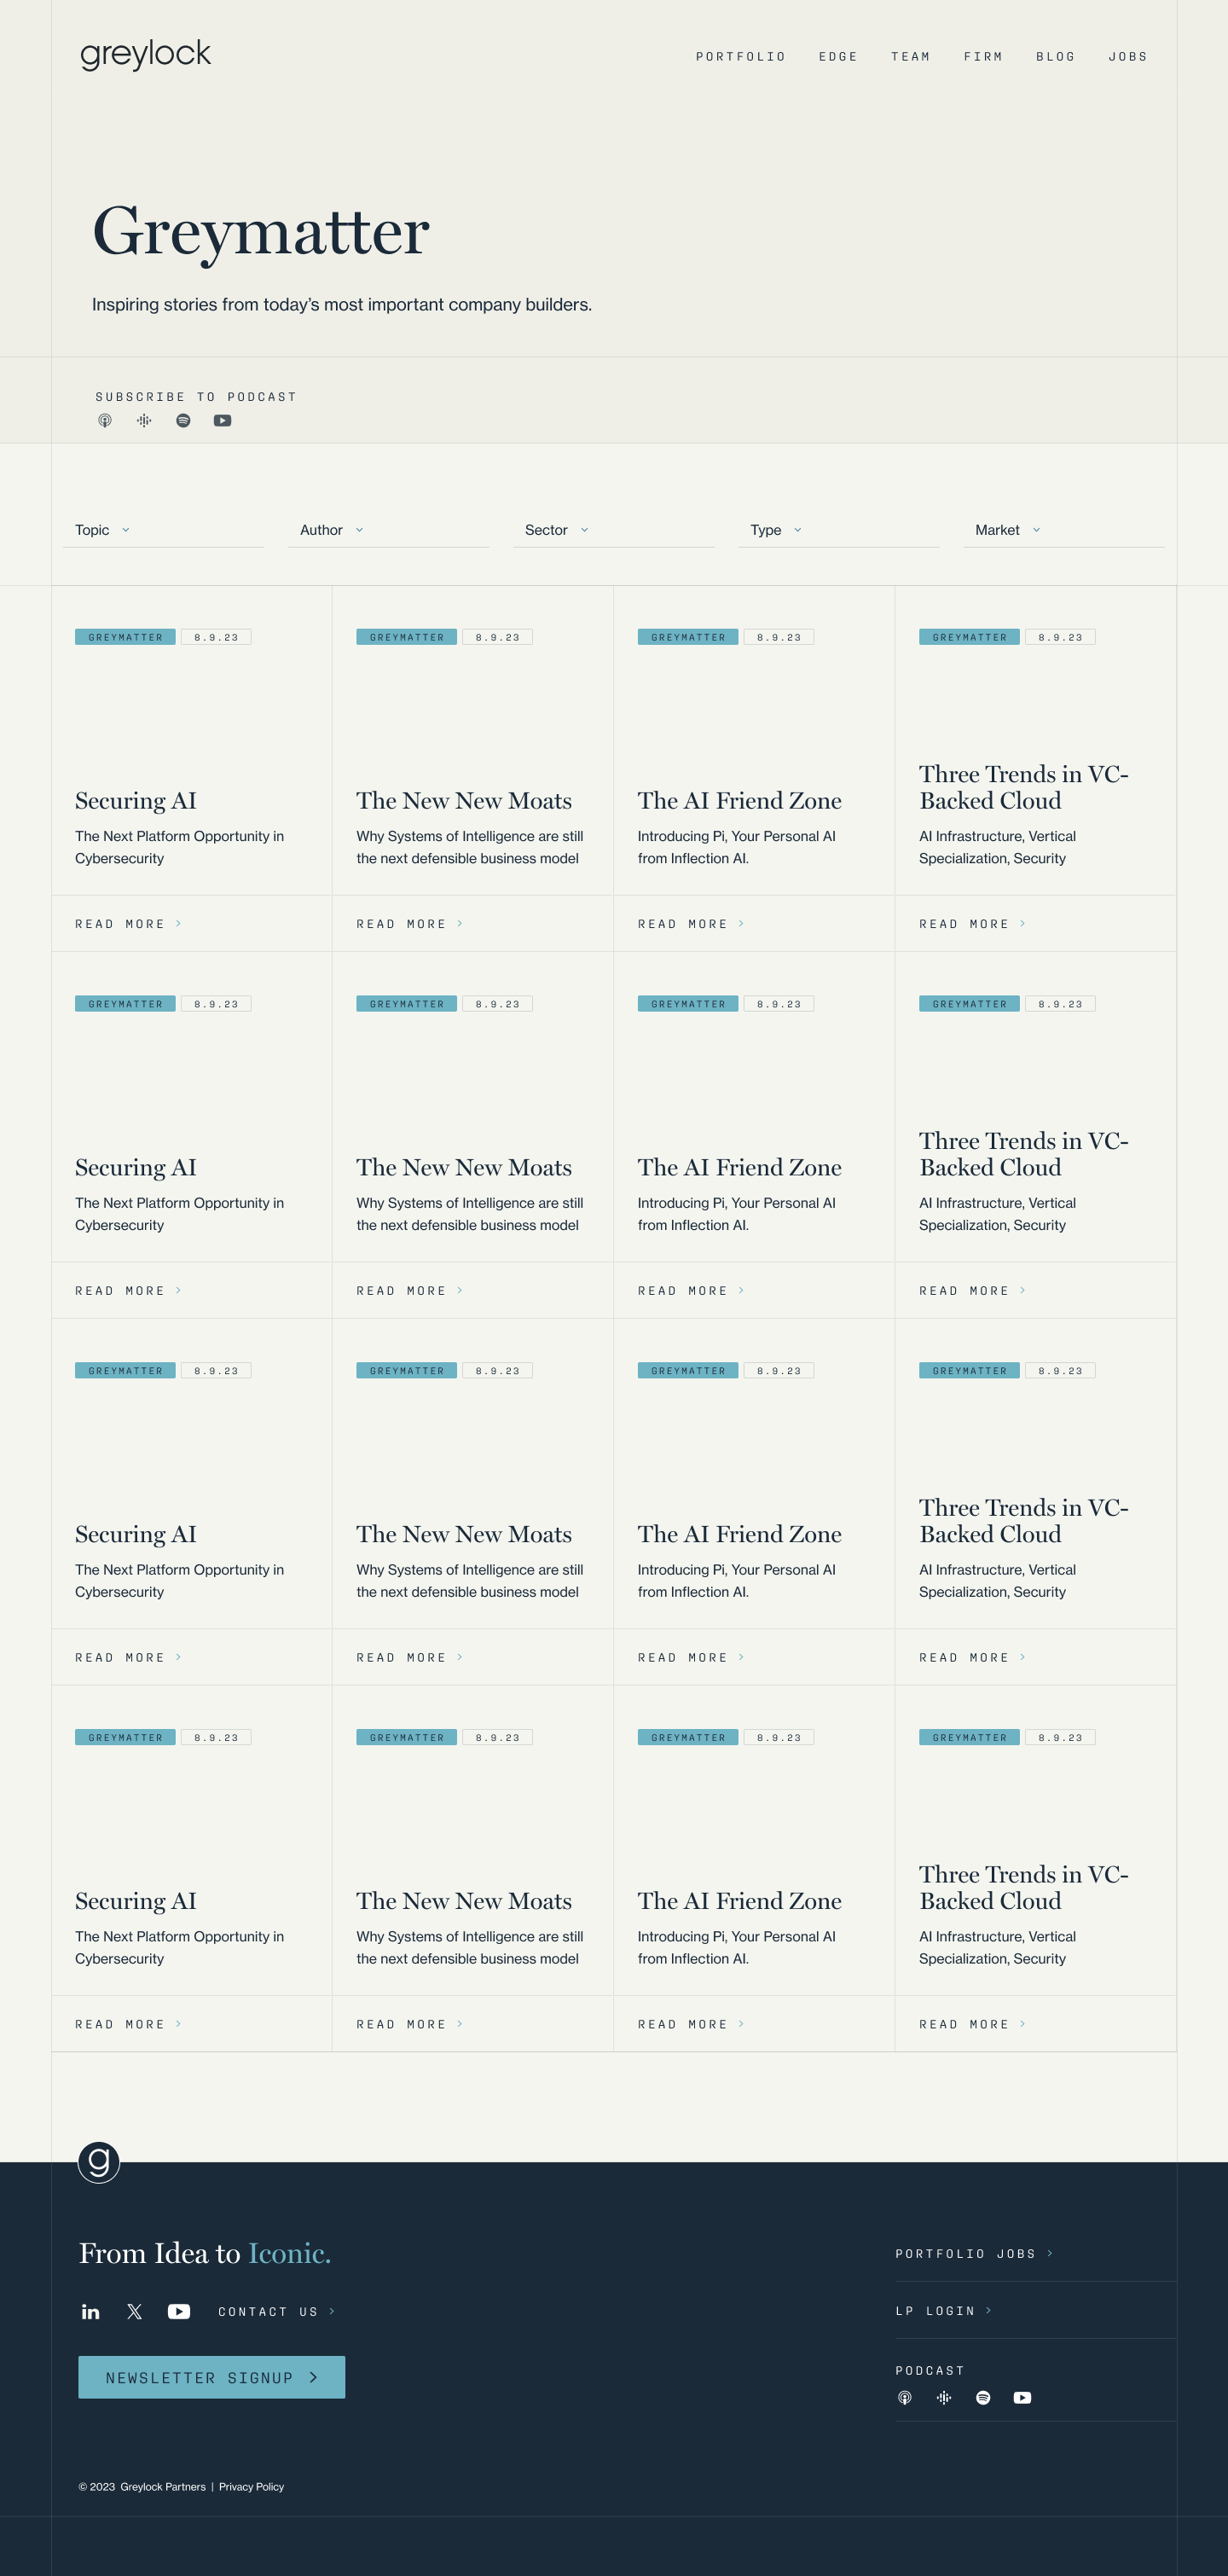Open the LP Login link

[x=943, y=2310]
